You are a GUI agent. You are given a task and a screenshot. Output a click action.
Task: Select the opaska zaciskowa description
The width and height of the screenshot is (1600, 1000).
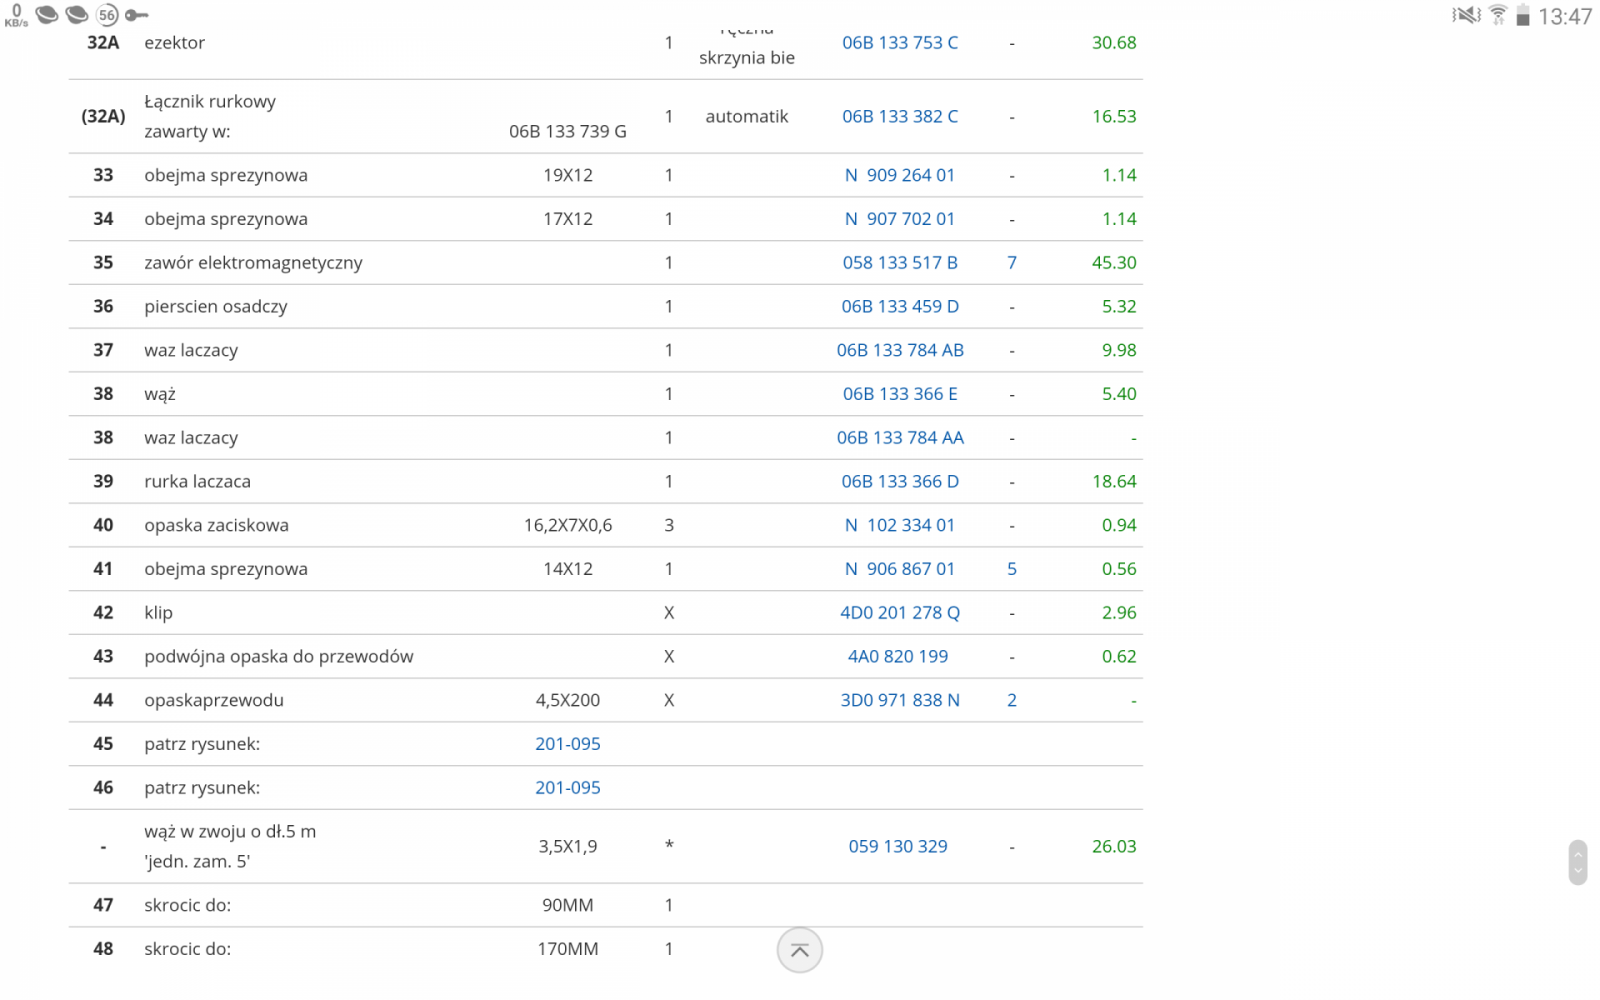pyautogui.click(x=216, y=526)
